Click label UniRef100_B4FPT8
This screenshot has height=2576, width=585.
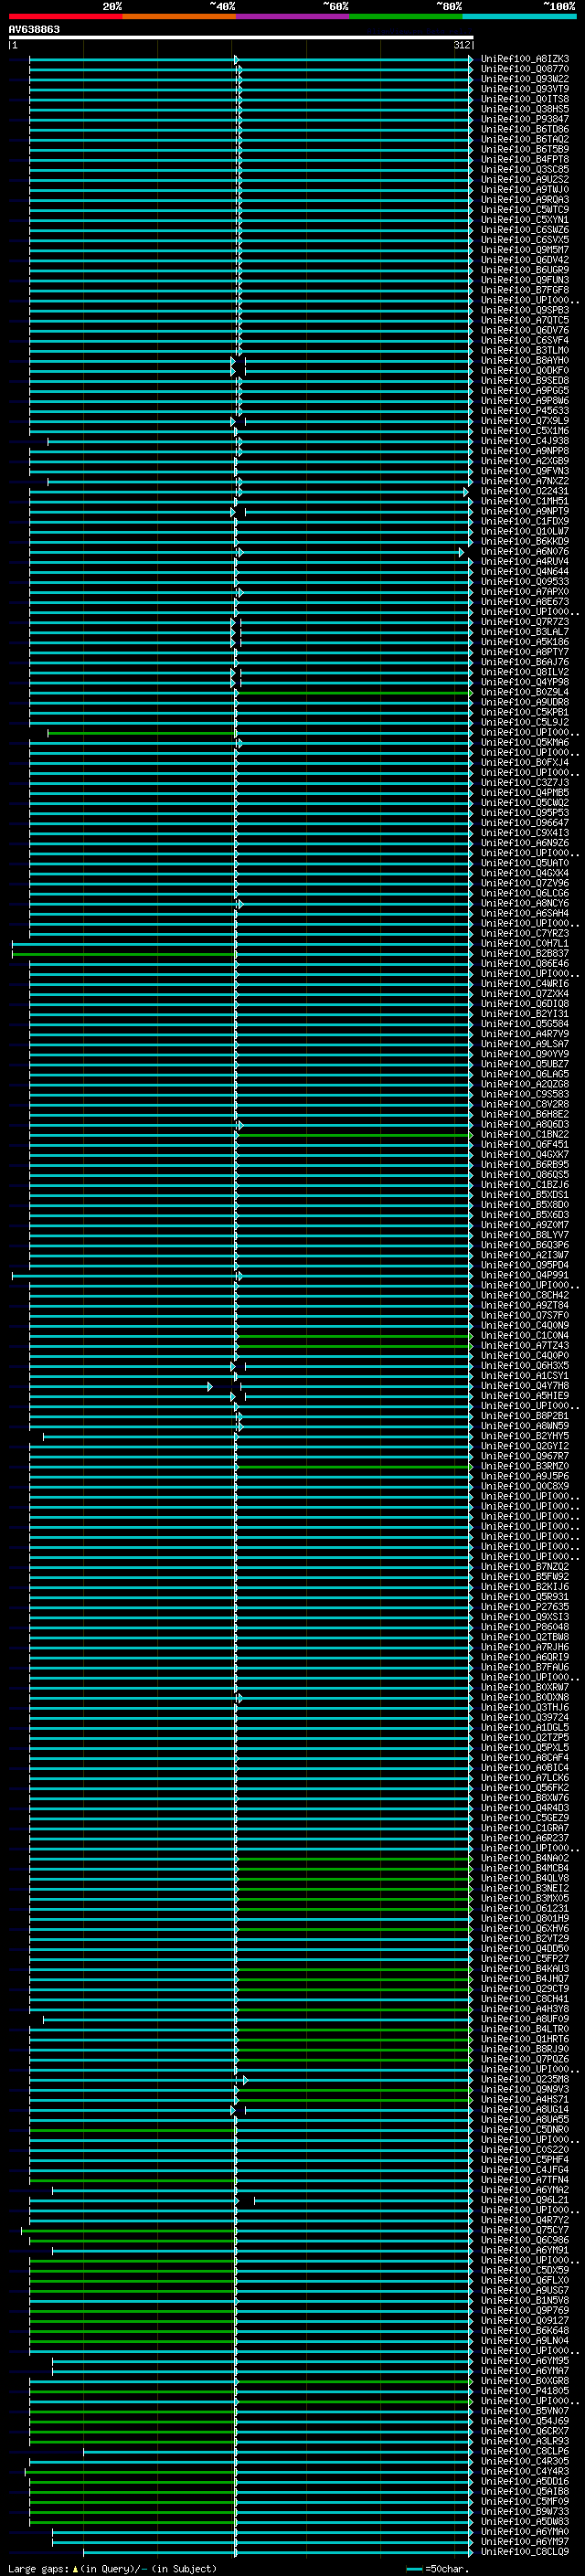pos(525,159)
